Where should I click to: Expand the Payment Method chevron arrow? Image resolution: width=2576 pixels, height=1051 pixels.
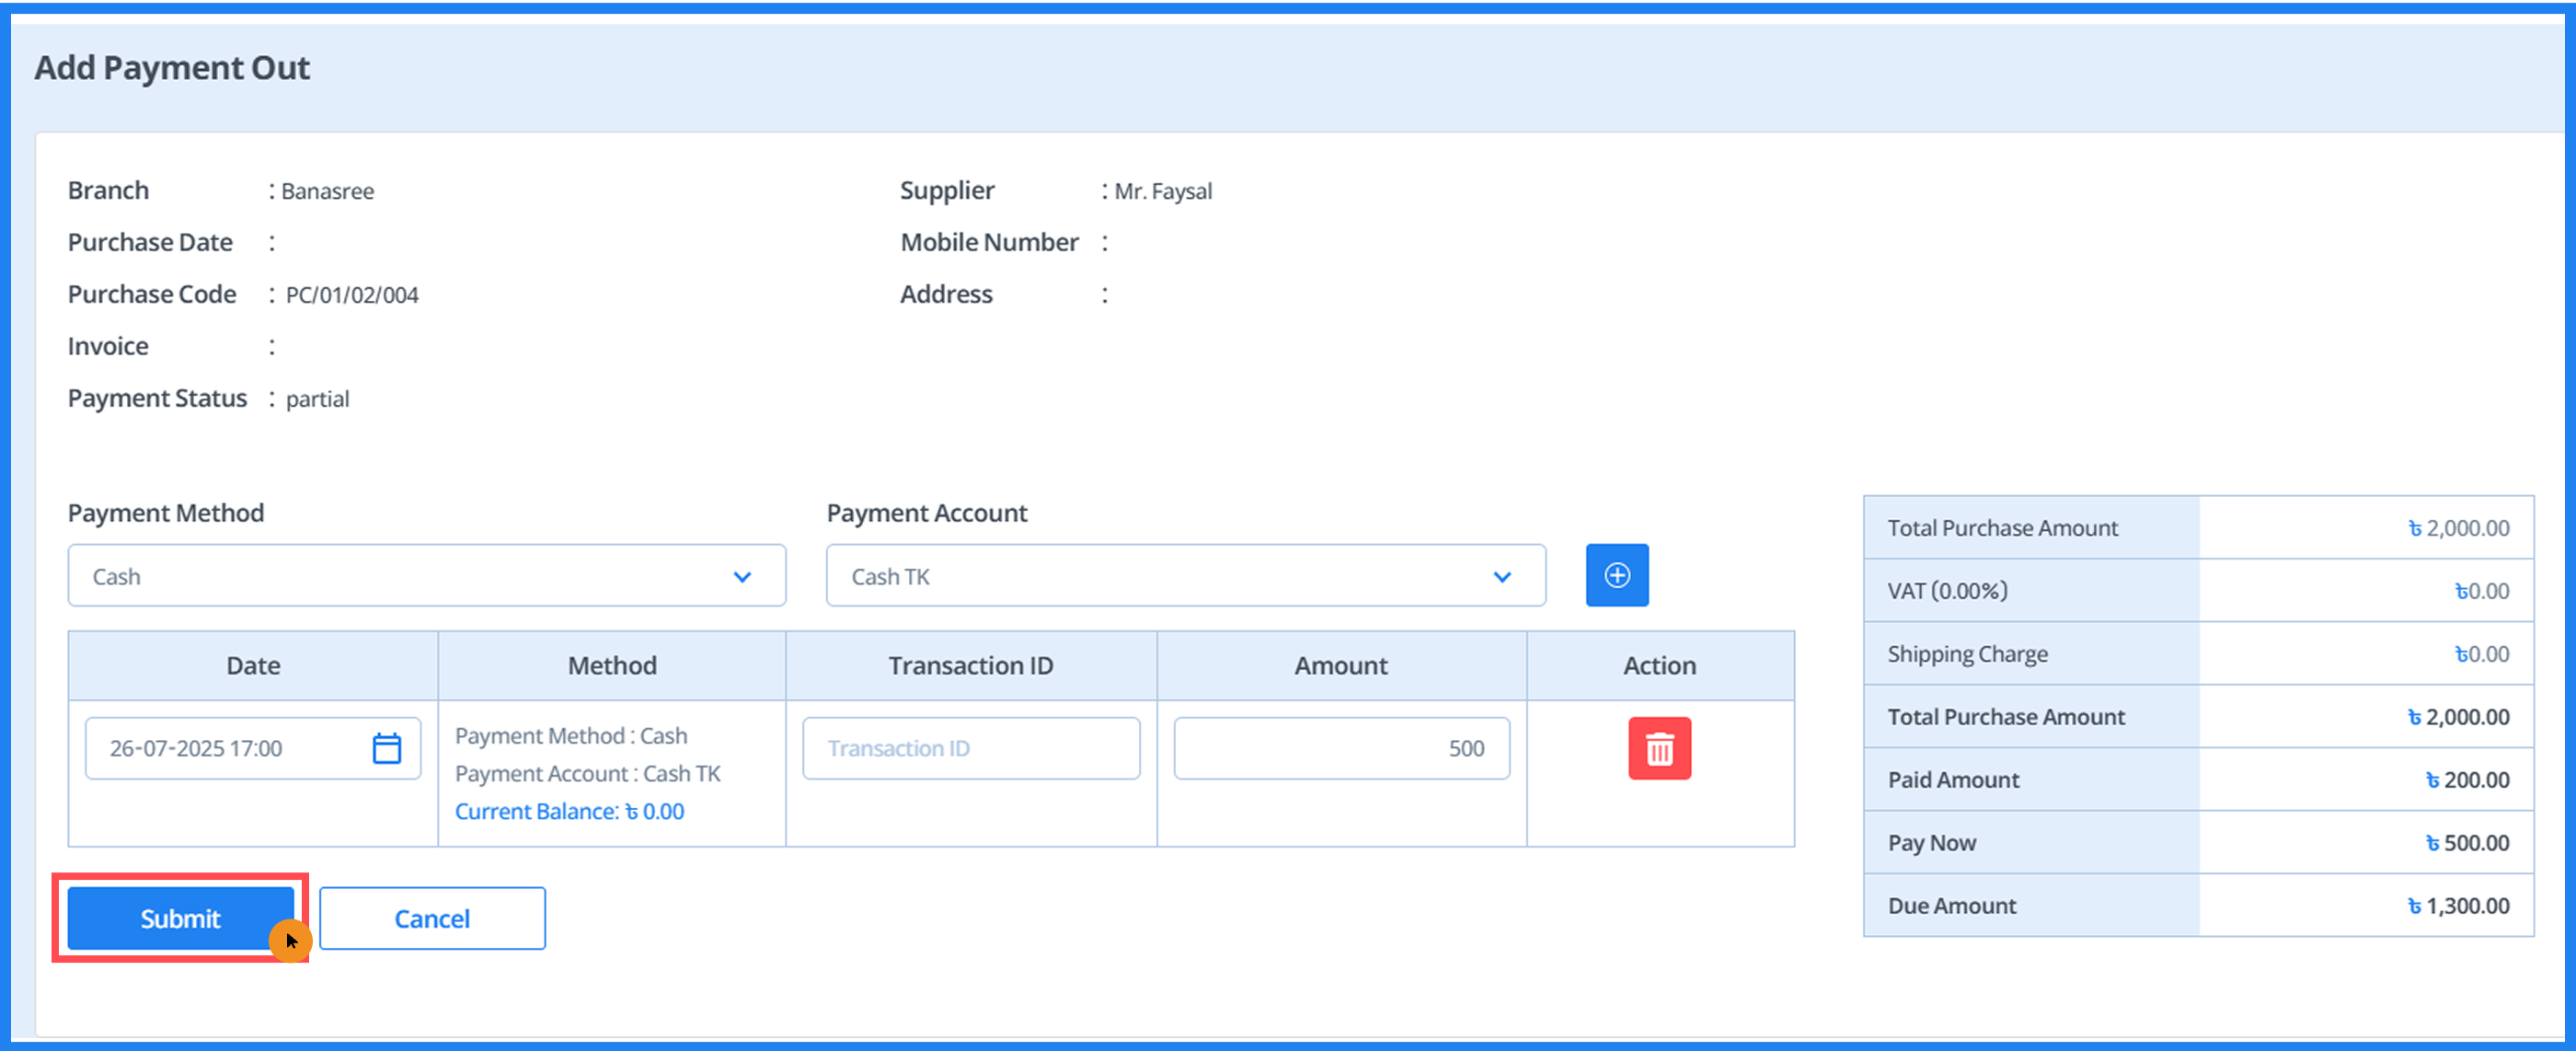(x=741, y=577)
